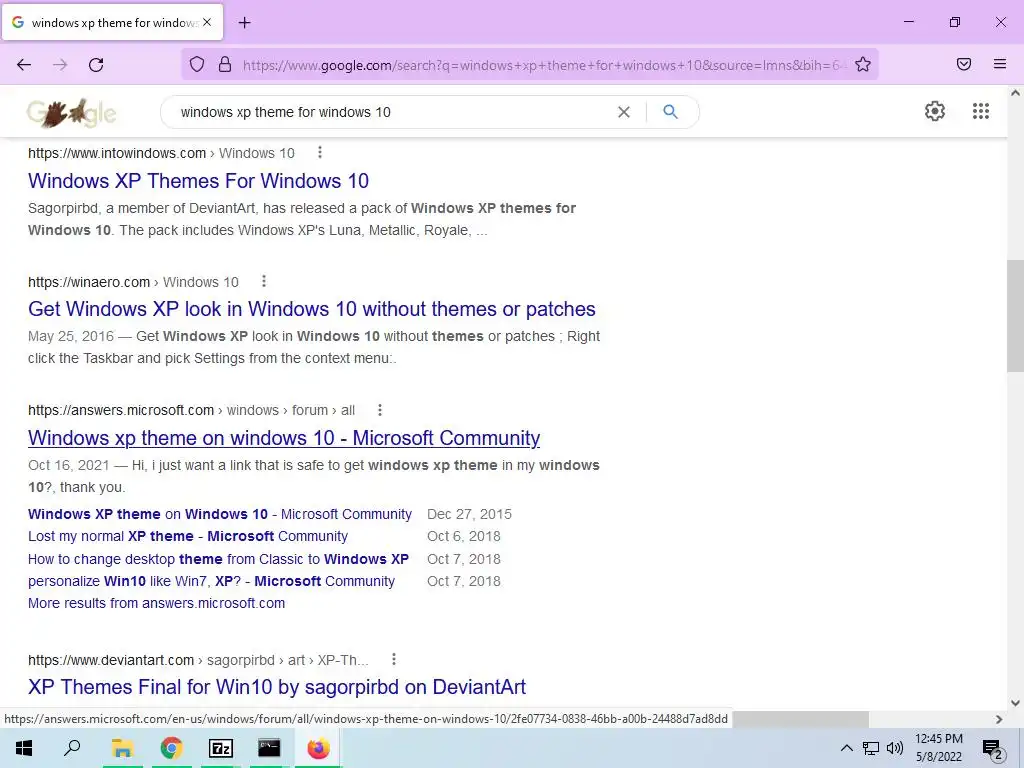Open the Save to Pocket icon
Screen dimensions: 1024x768
click(963, 64)
